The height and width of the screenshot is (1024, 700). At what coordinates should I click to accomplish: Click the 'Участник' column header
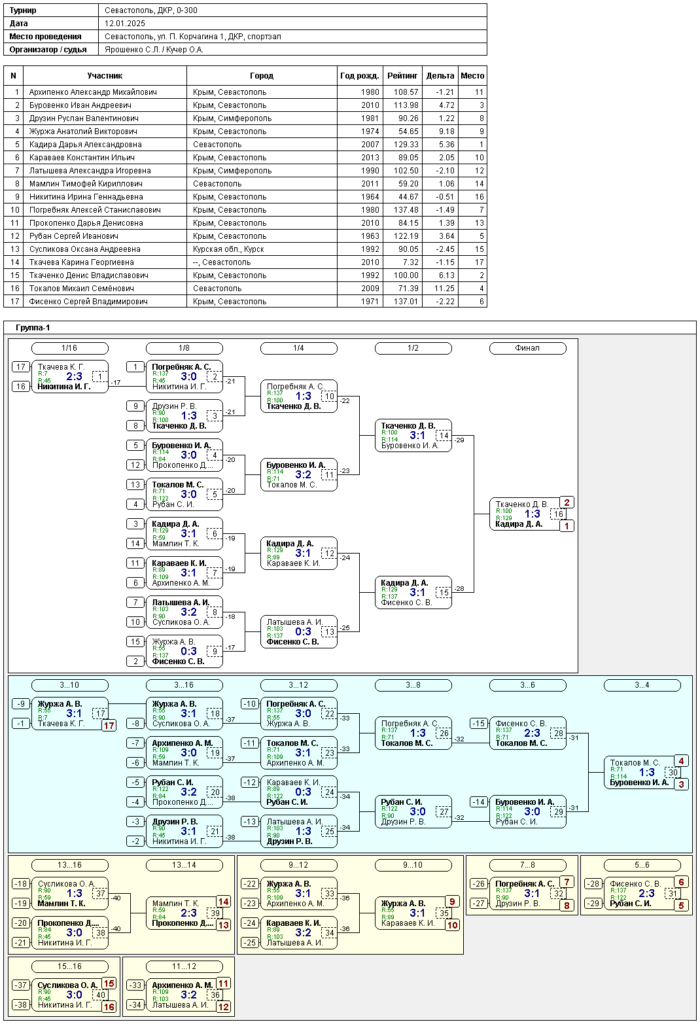(104, 76)
